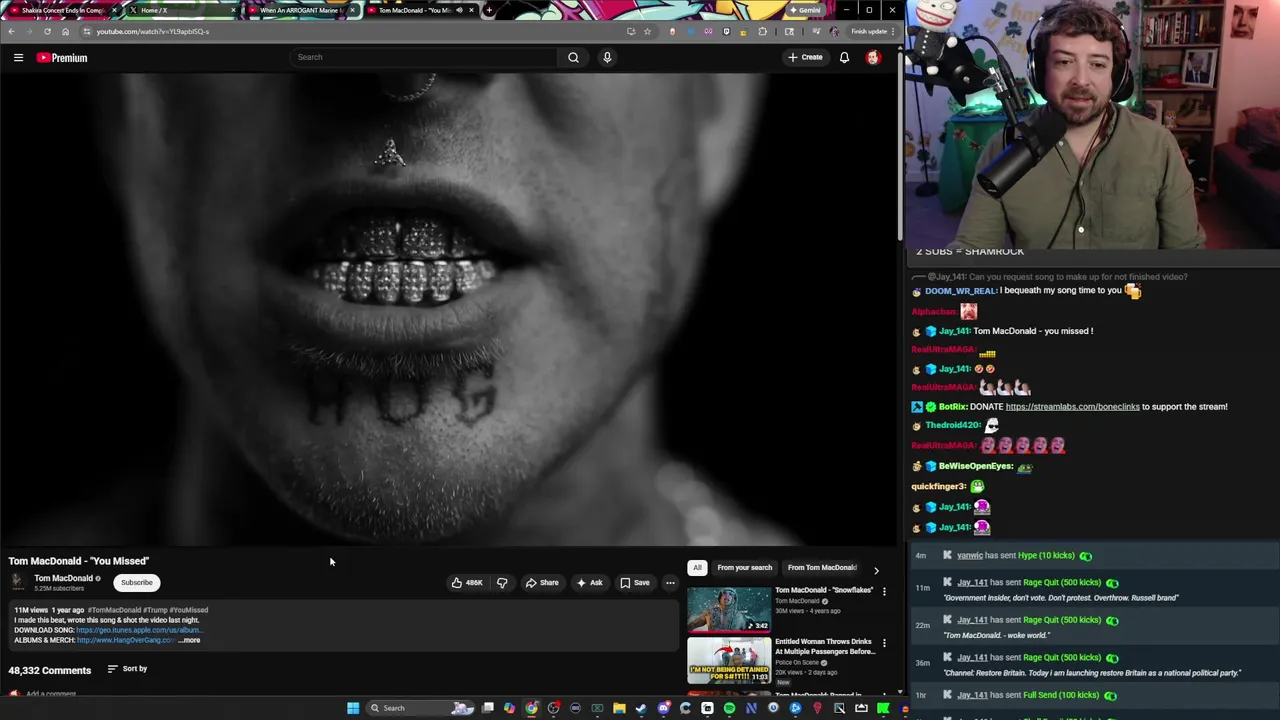Screen dimensions: 1280x720
Task: Click the Ask button
Action: (x=589, y=582)
